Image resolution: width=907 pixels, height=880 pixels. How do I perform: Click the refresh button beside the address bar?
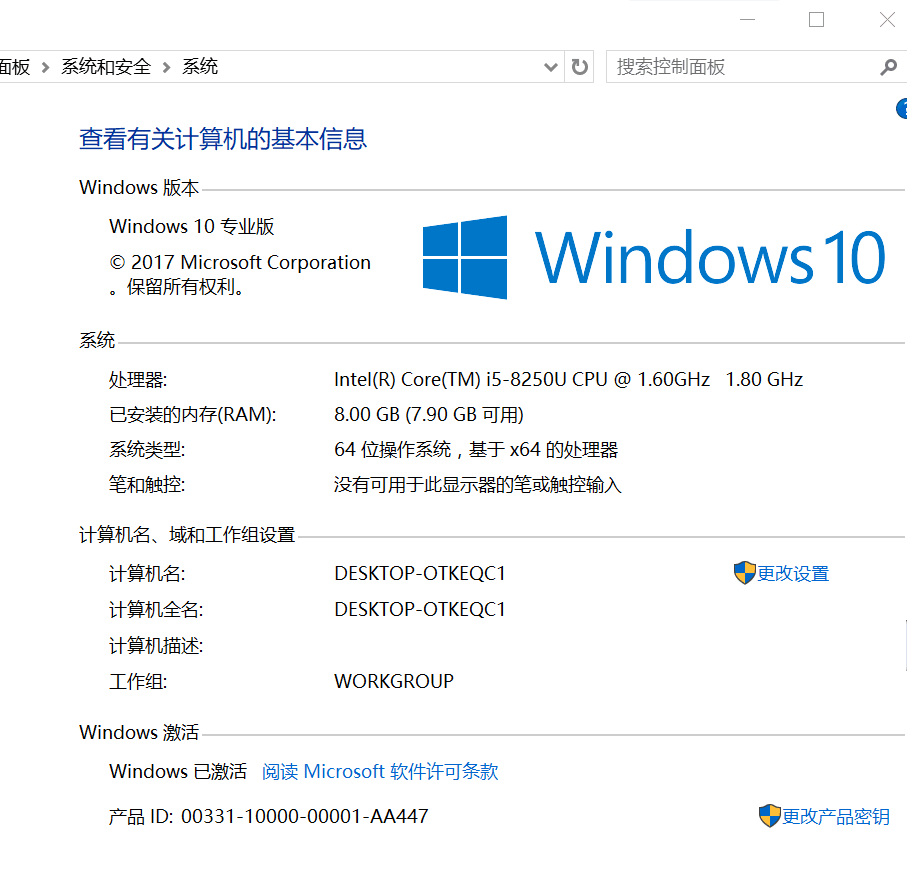[579, 67]
